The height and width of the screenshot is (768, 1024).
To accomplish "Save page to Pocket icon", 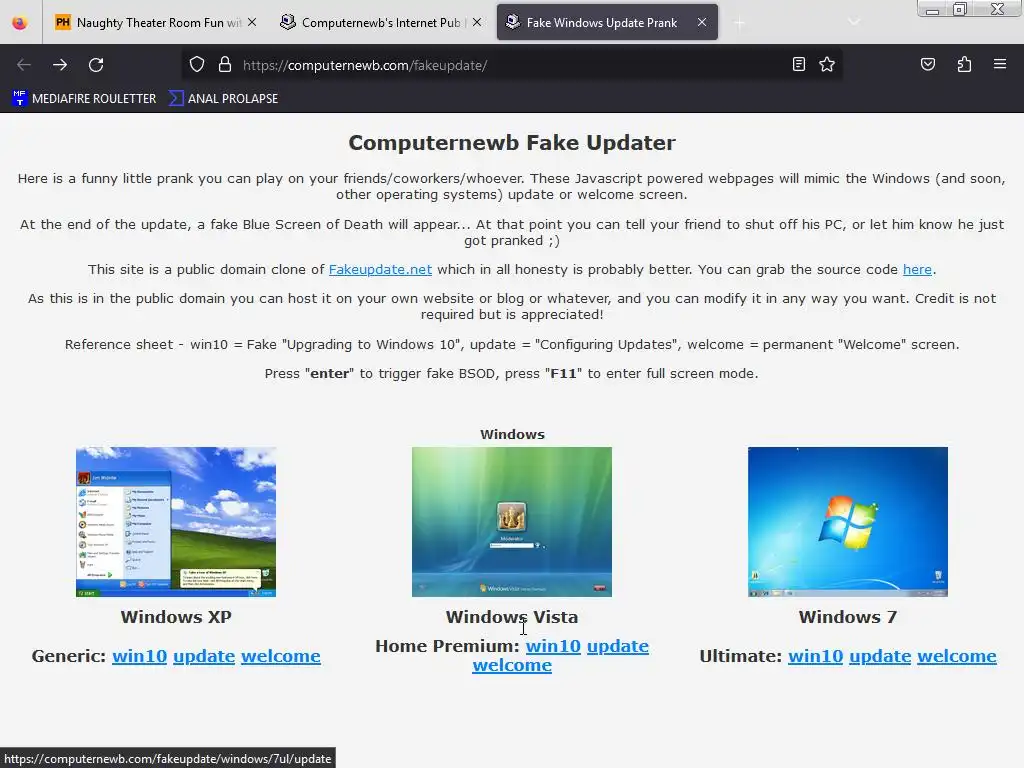I will pyautogui.click(x=928, y=64).
